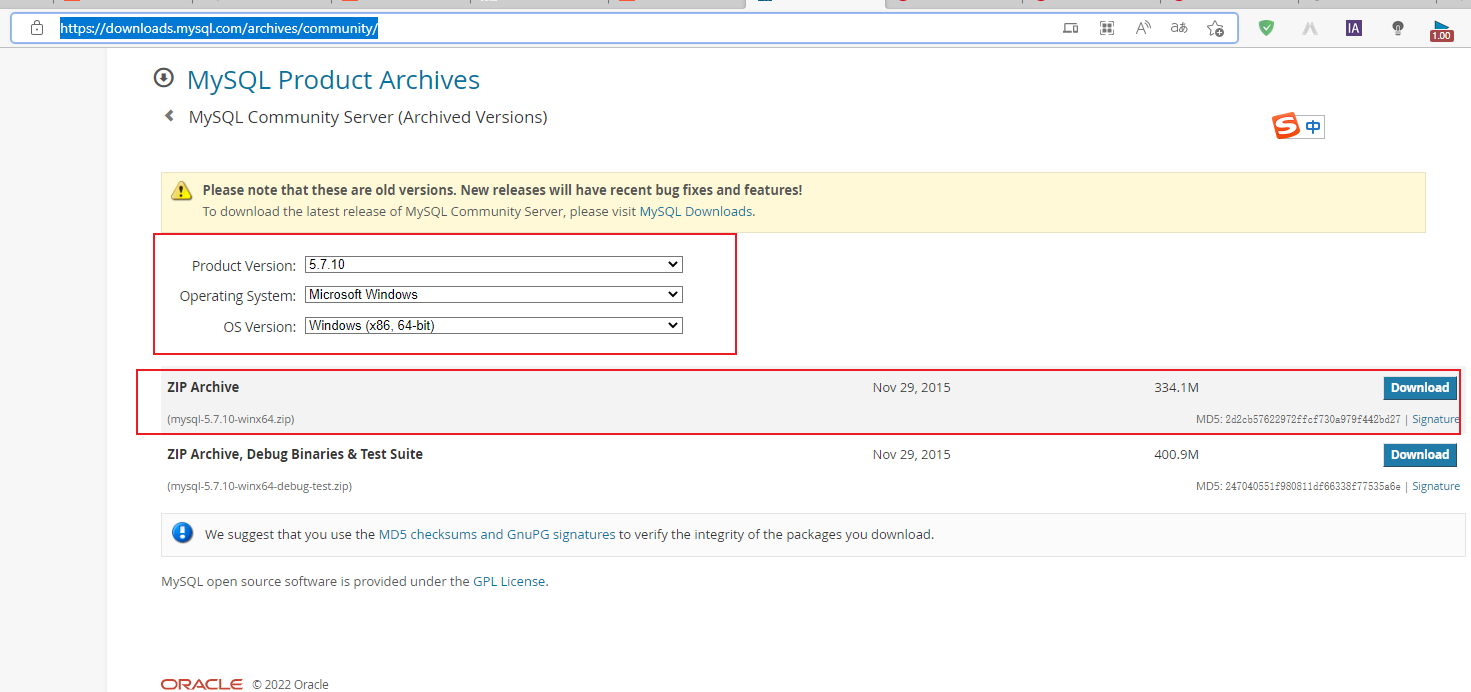Expand the OS Version dropdown
The image size is (1471, 692).
494,325
